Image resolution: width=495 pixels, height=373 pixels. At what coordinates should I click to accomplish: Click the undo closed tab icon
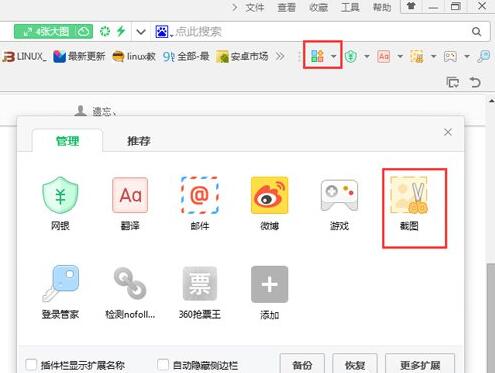point(475,82)
